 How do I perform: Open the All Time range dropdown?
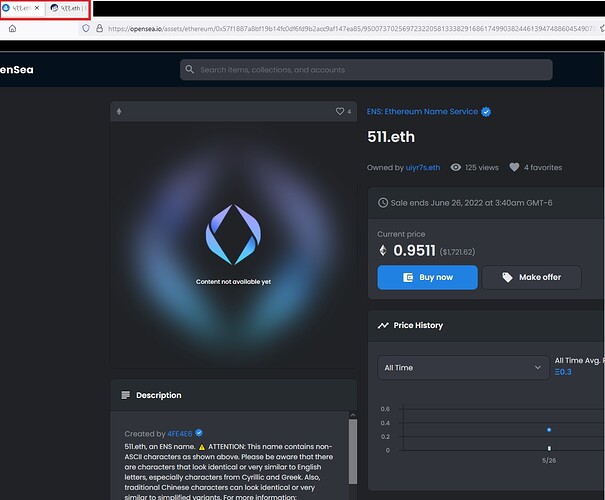coord(463,368)
